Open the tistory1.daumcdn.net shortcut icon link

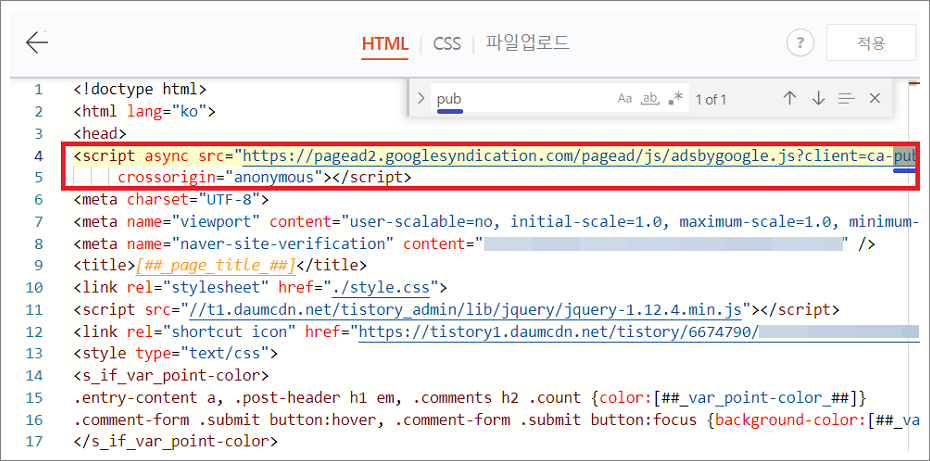639,332
